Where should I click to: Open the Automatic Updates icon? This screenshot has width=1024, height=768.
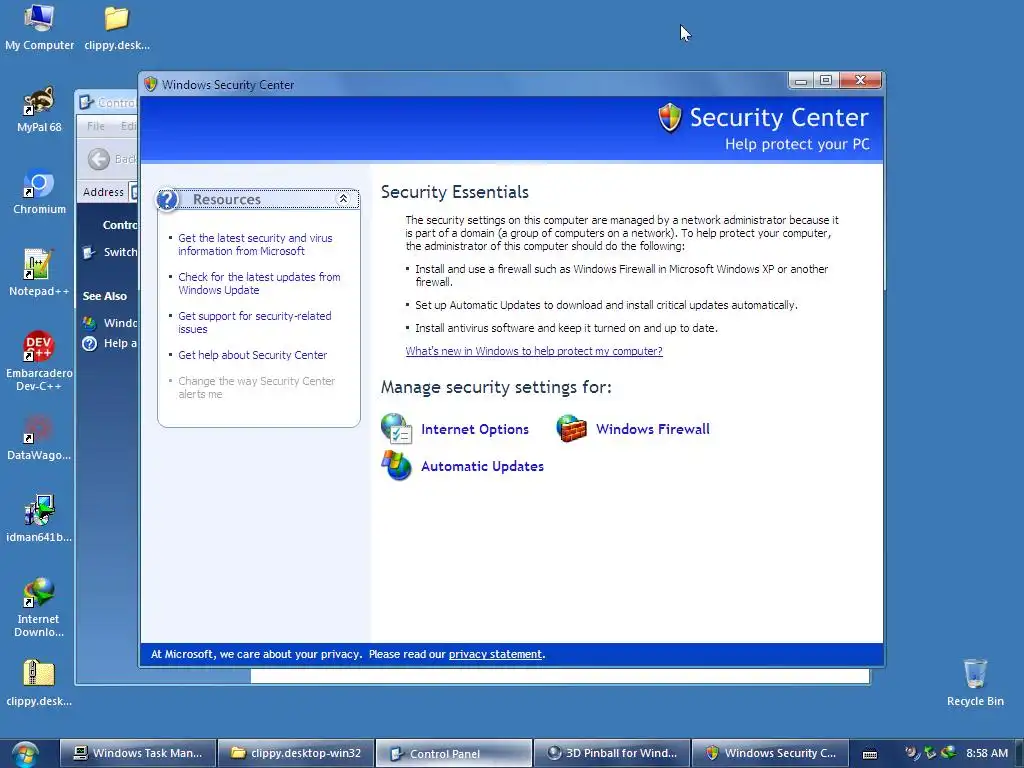click(x=396, y=466)
